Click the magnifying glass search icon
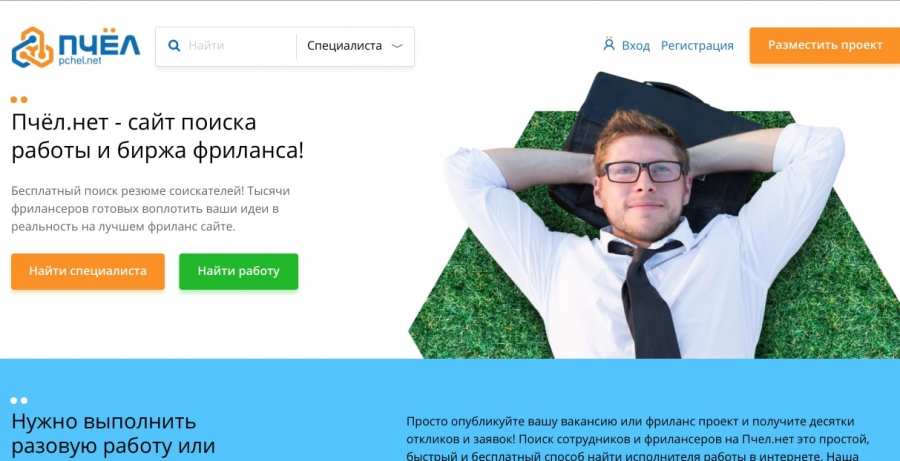The width and height of the screenshot is (900, 461). [174, 46]
